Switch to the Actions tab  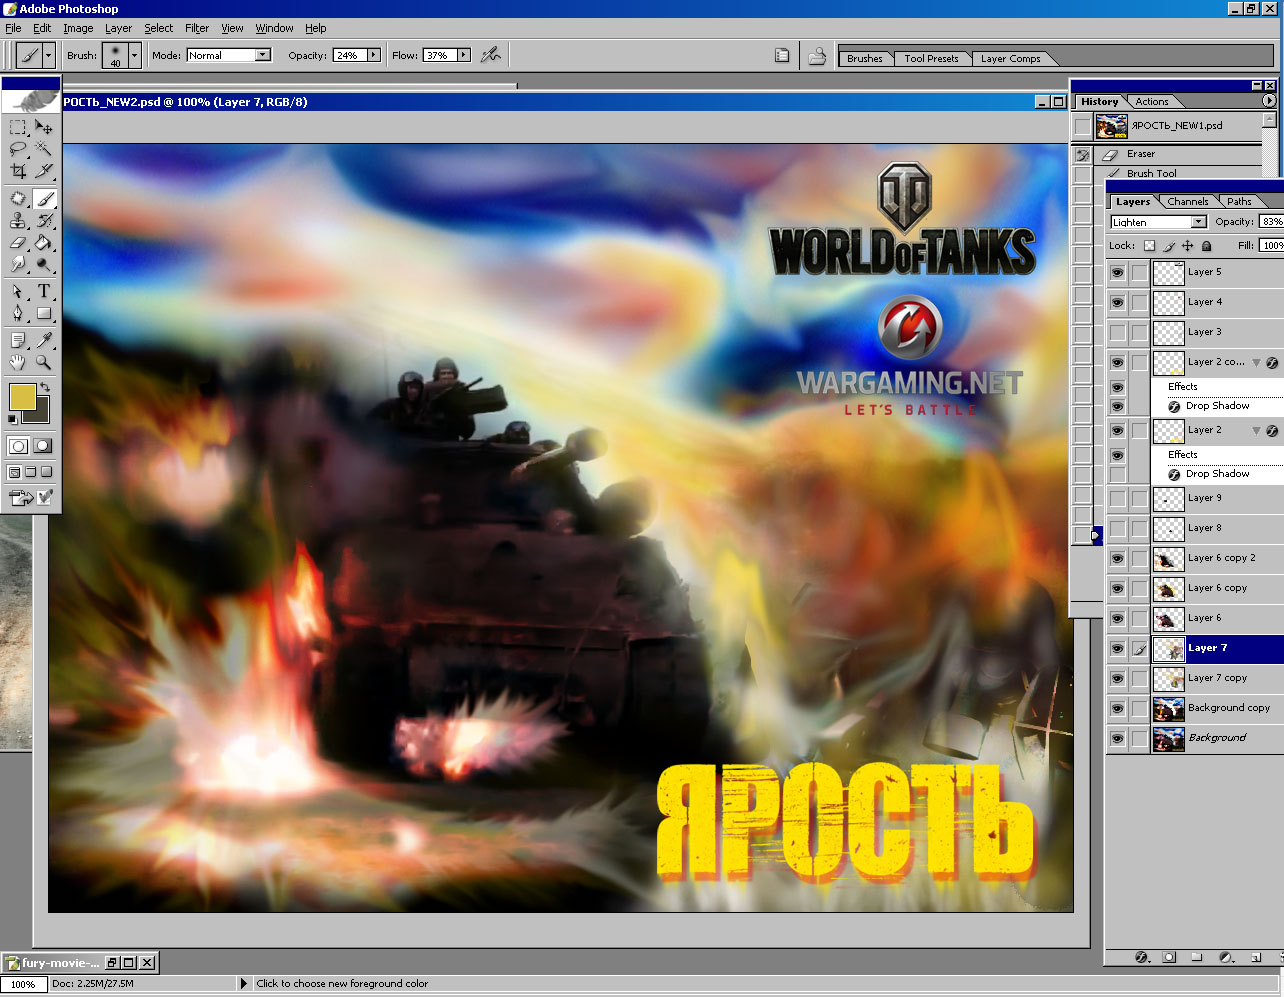1152,101
